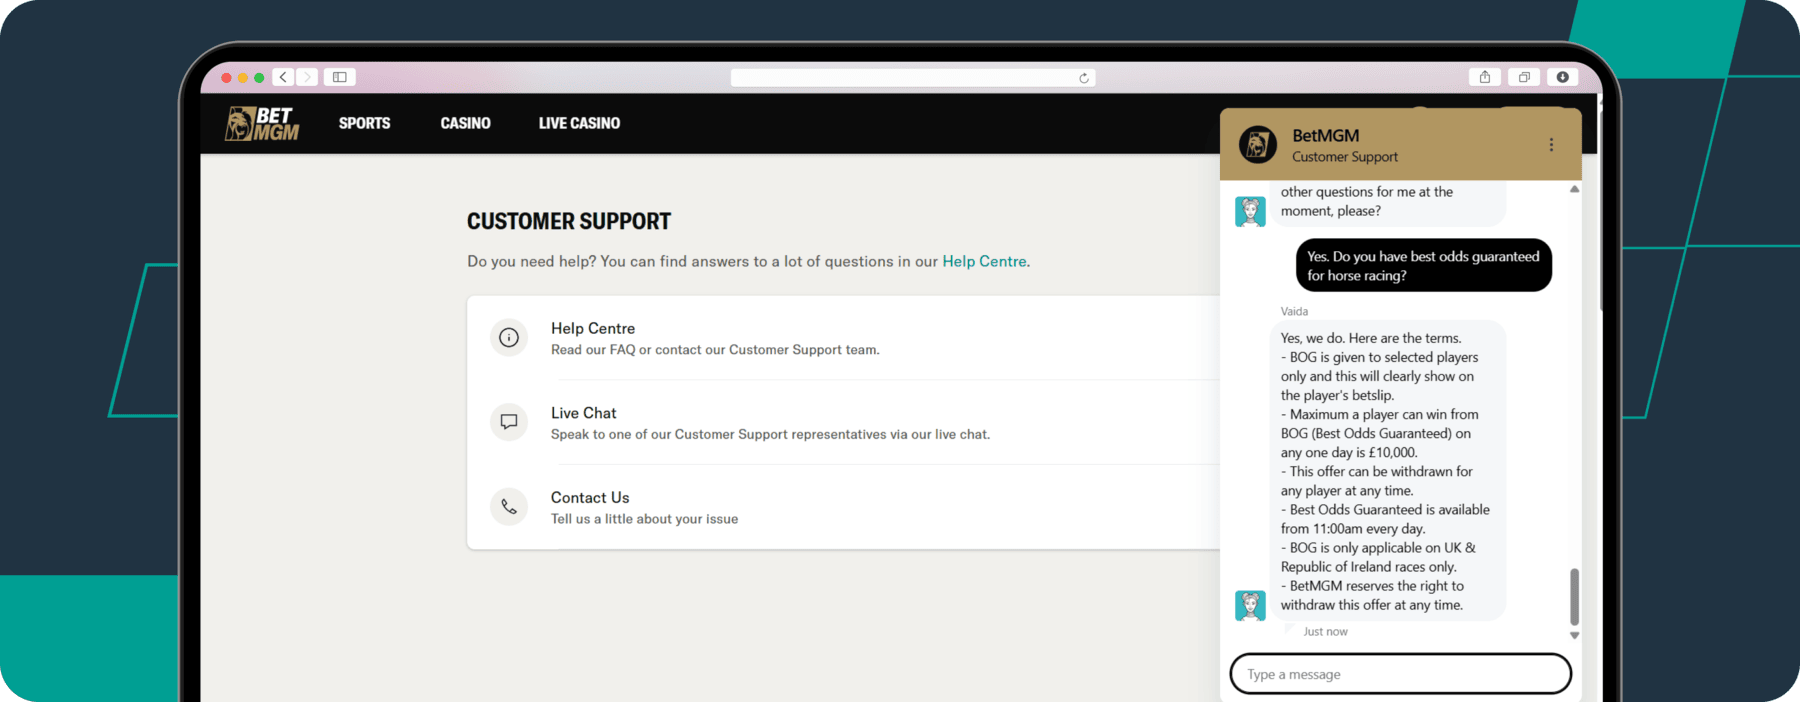Click 'Tell us a little about your issue'
This screenshot has width=1800, height=702.
tap(644, 519)
